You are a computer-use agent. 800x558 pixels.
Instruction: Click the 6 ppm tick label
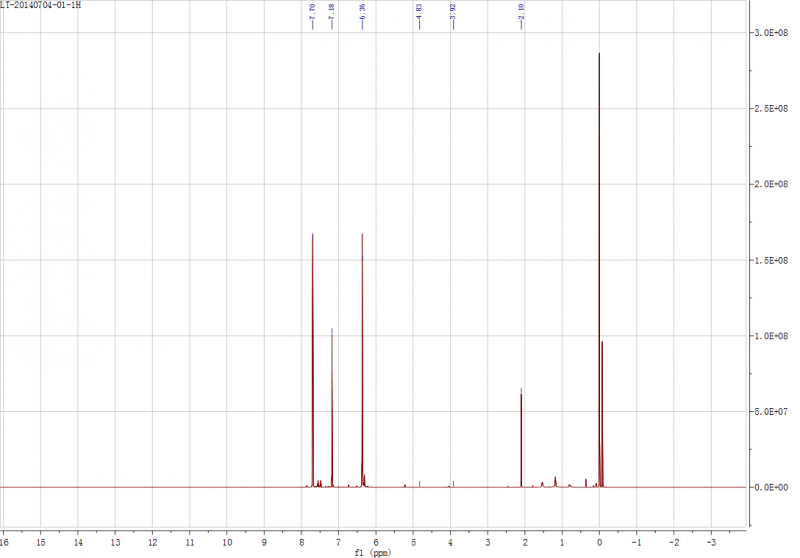[376, 543]
